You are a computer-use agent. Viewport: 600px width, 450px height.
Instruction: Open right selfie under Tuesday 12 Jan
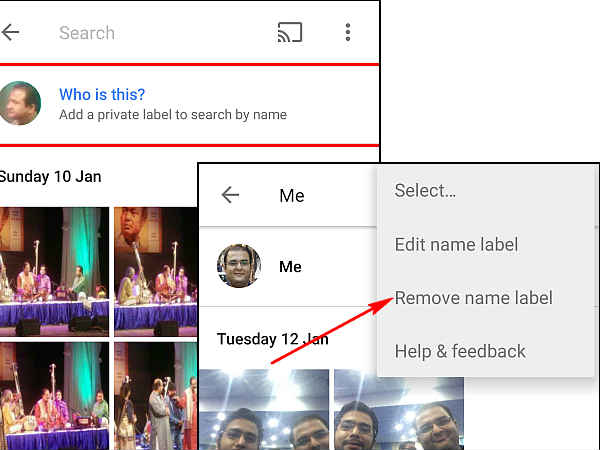398,410
